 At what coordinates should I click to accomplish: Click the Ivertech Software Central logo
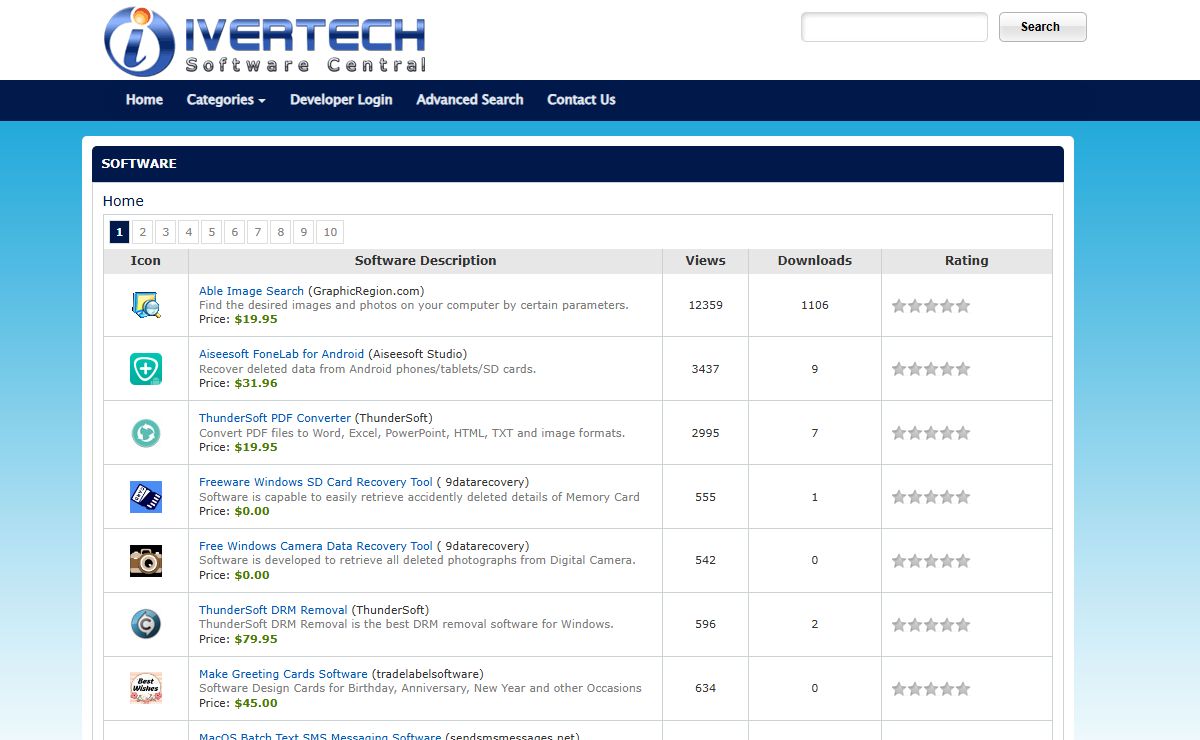pos(265,41)
